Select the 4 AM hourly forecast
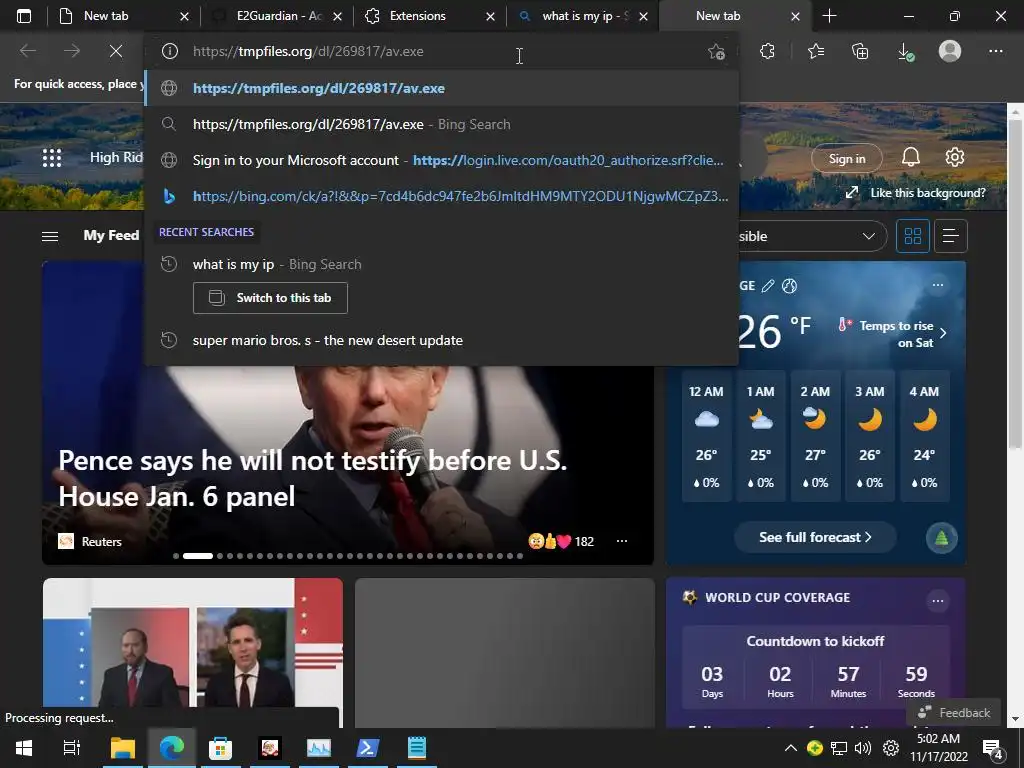Screen dimensions: 1024x768 (924, 436)
